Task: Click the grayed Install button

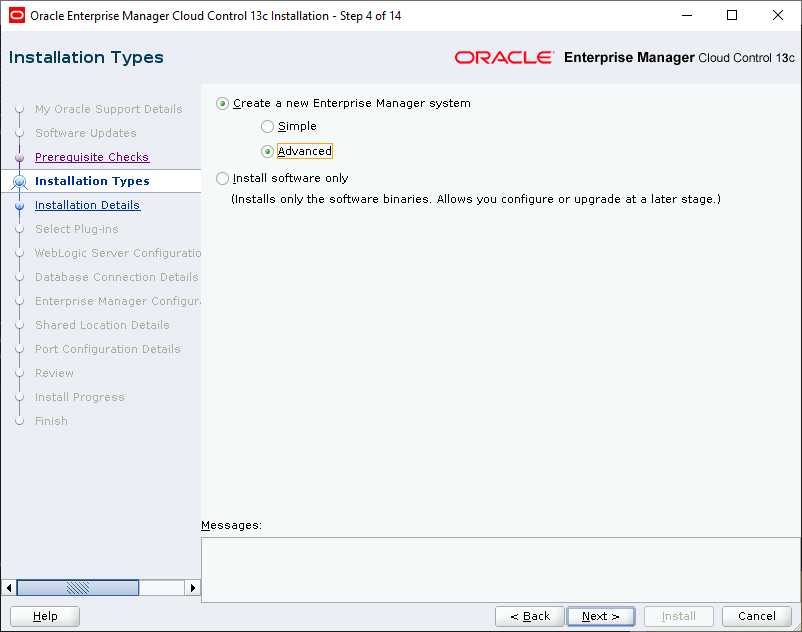Action: 679,616
